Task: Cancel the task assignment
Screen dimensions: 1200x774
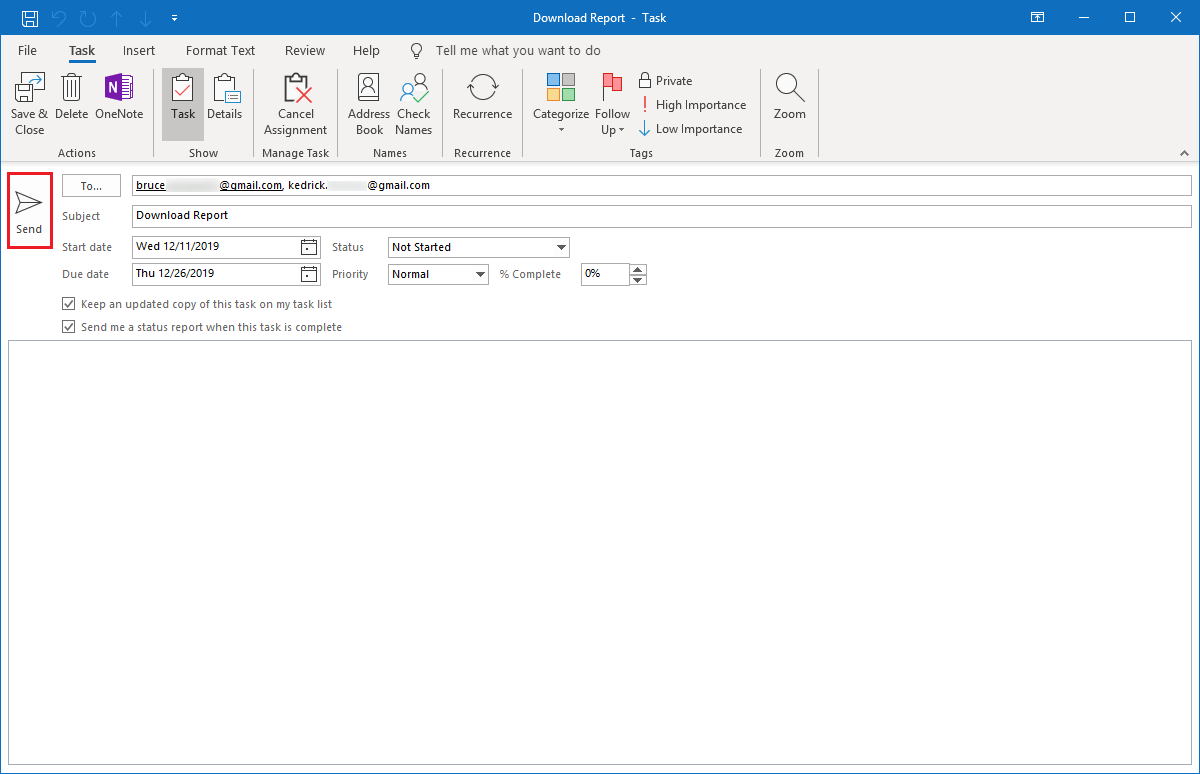Action: tap(295, 105)
